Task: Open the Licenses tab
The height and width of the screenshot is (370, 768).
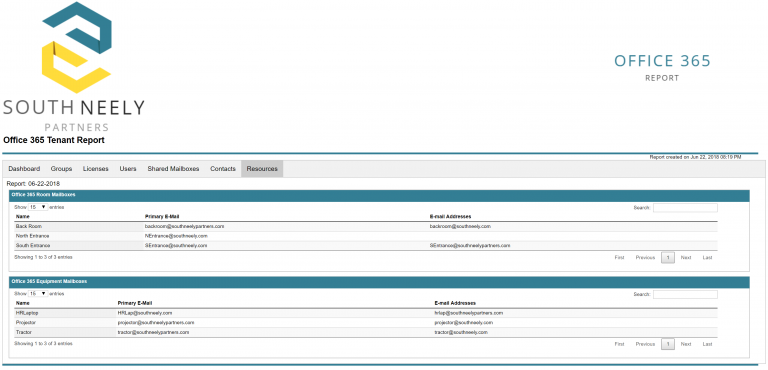Action: 96,169
